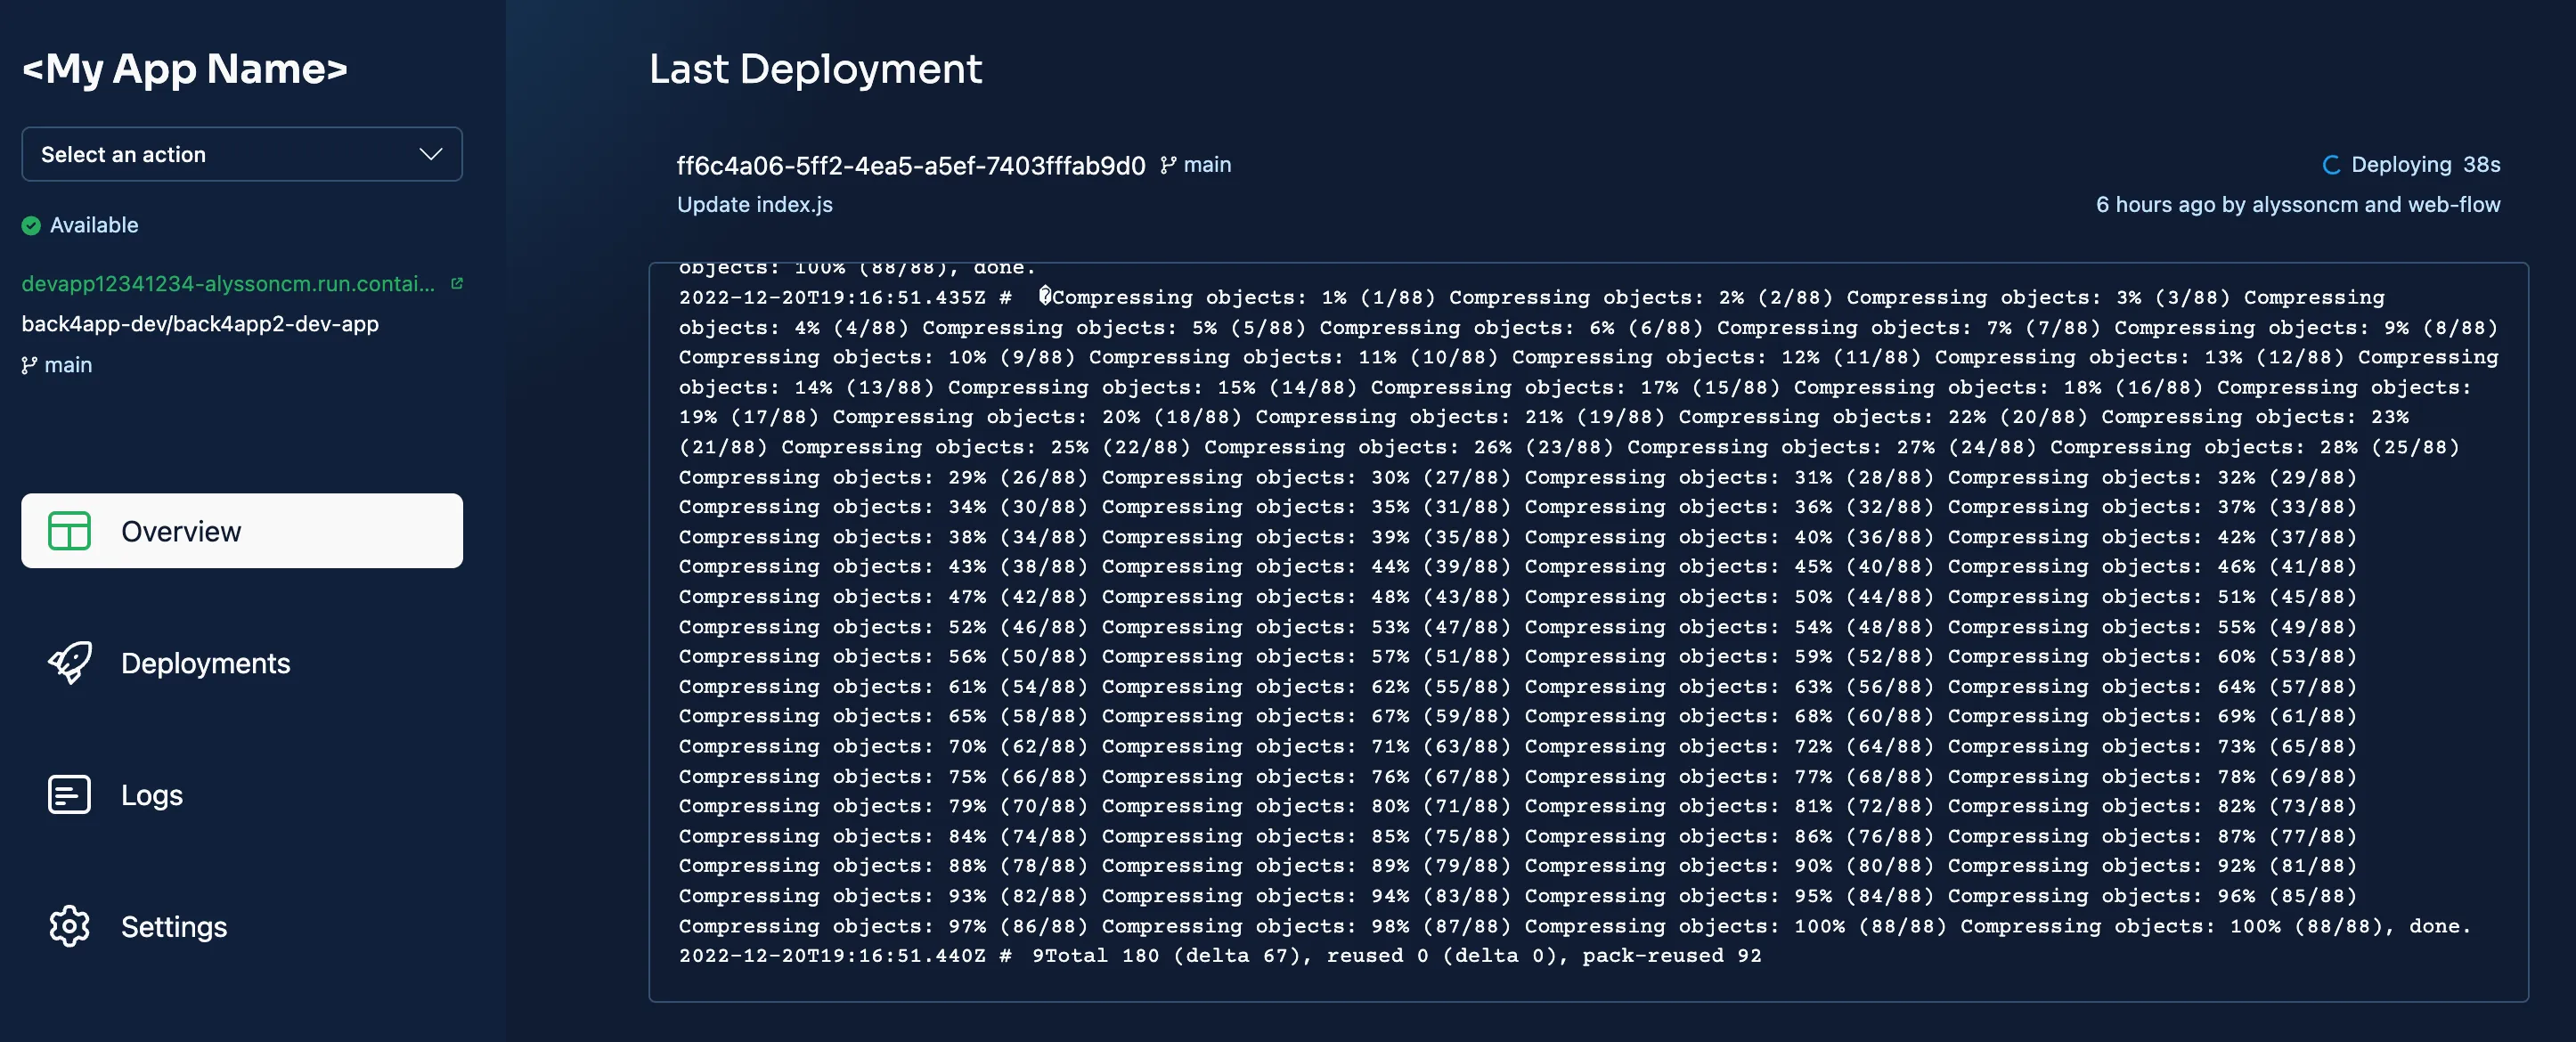Click the green Available status checkmark icon
The width and height of the screenshot is (2576, 1042).
click(x=31, y=225)
